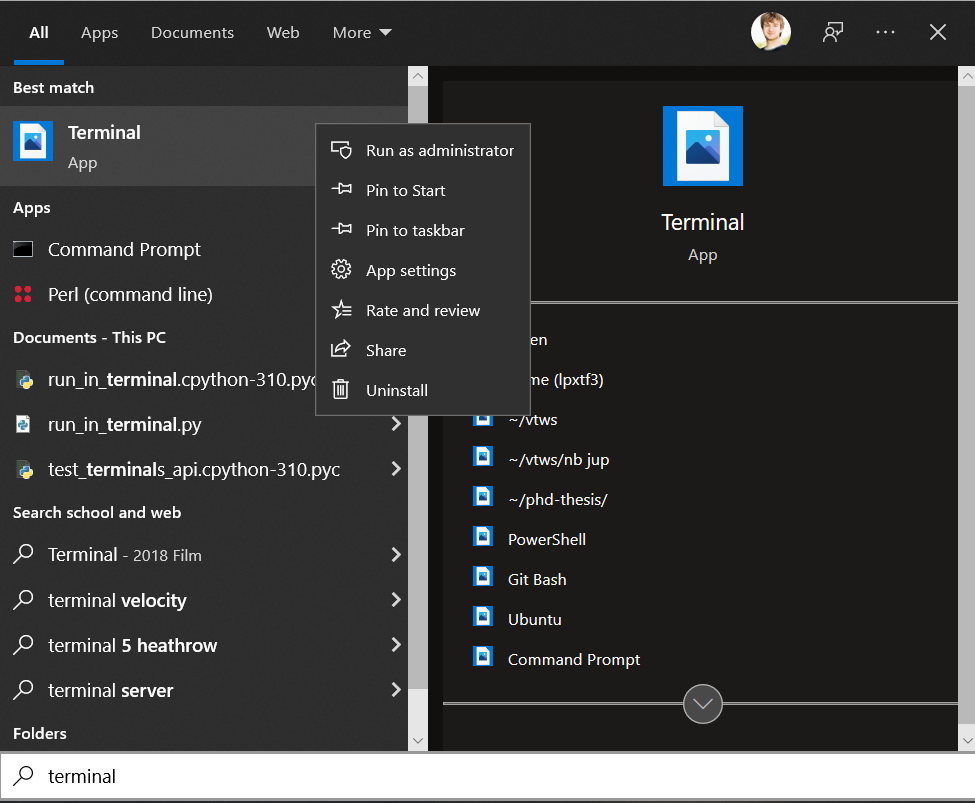
Task: Click the search icon beside terminal 5 heathrow
Action: [23, 644]
